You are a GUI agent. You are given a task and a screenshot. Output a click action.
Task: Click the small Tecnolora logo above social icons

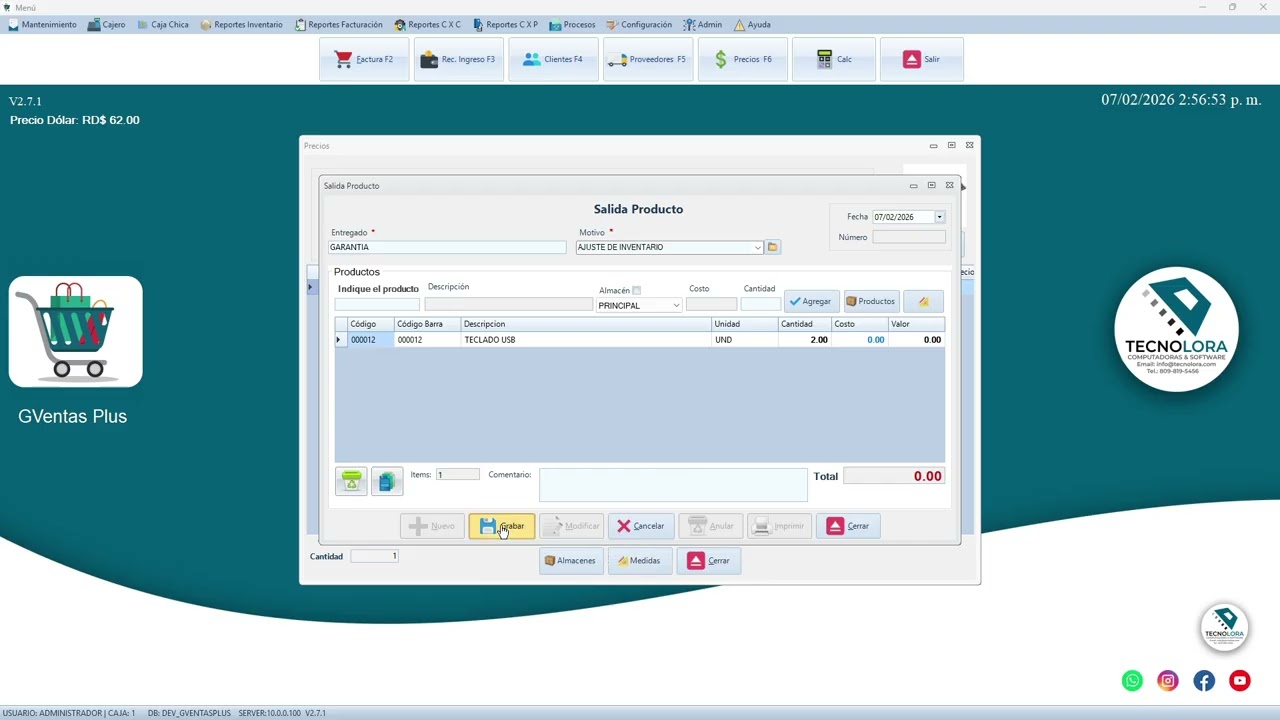click(1224, 627)
